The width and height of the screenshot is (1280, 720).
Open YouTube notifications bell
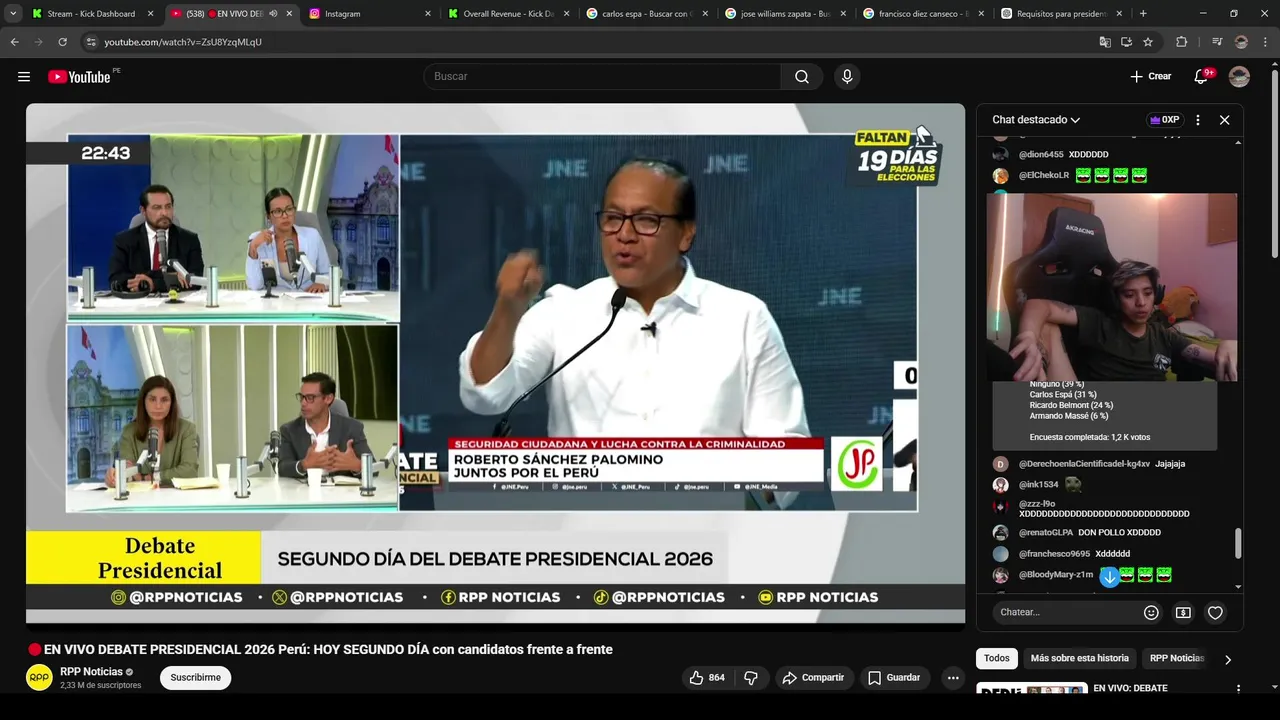[x=1201, y=77]
